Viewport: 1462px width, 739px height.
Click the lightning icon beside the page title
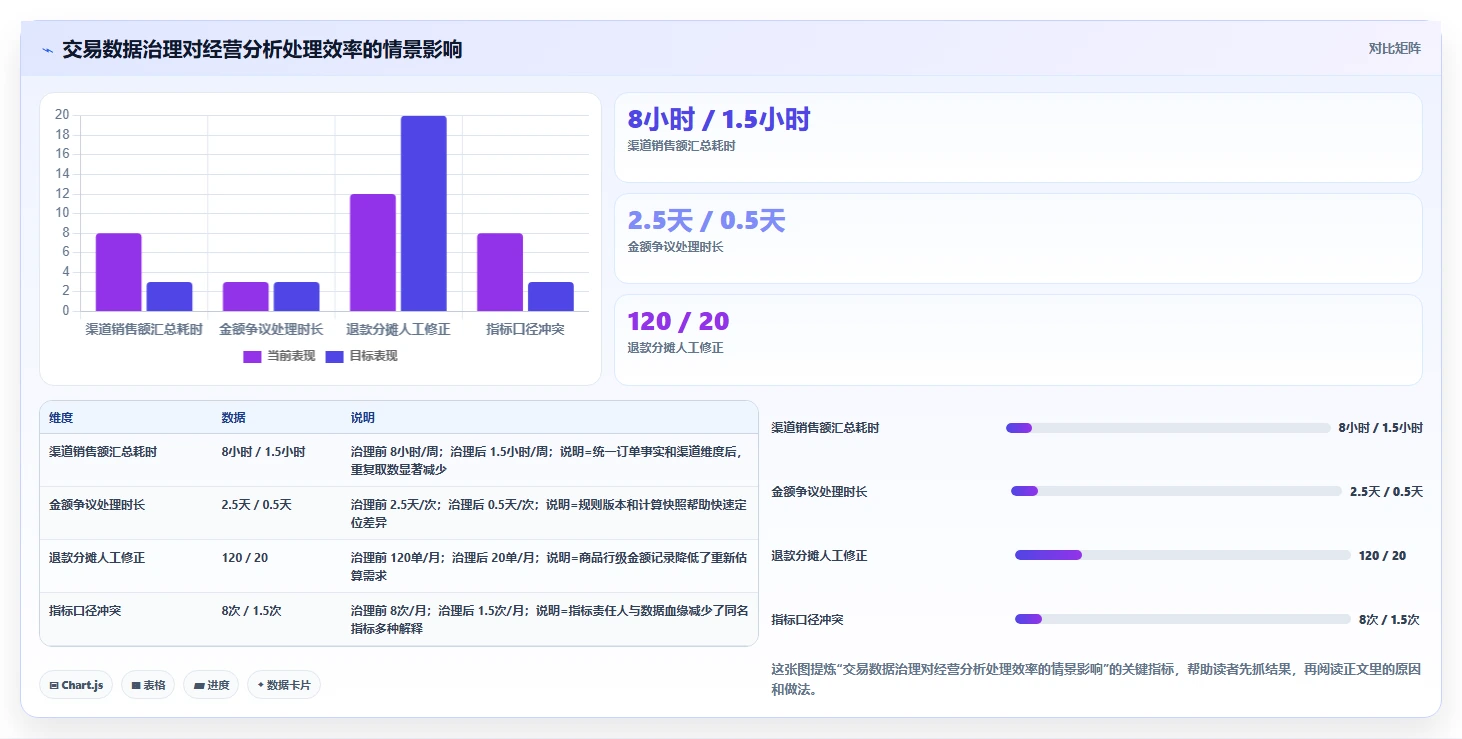click(47, 50)
